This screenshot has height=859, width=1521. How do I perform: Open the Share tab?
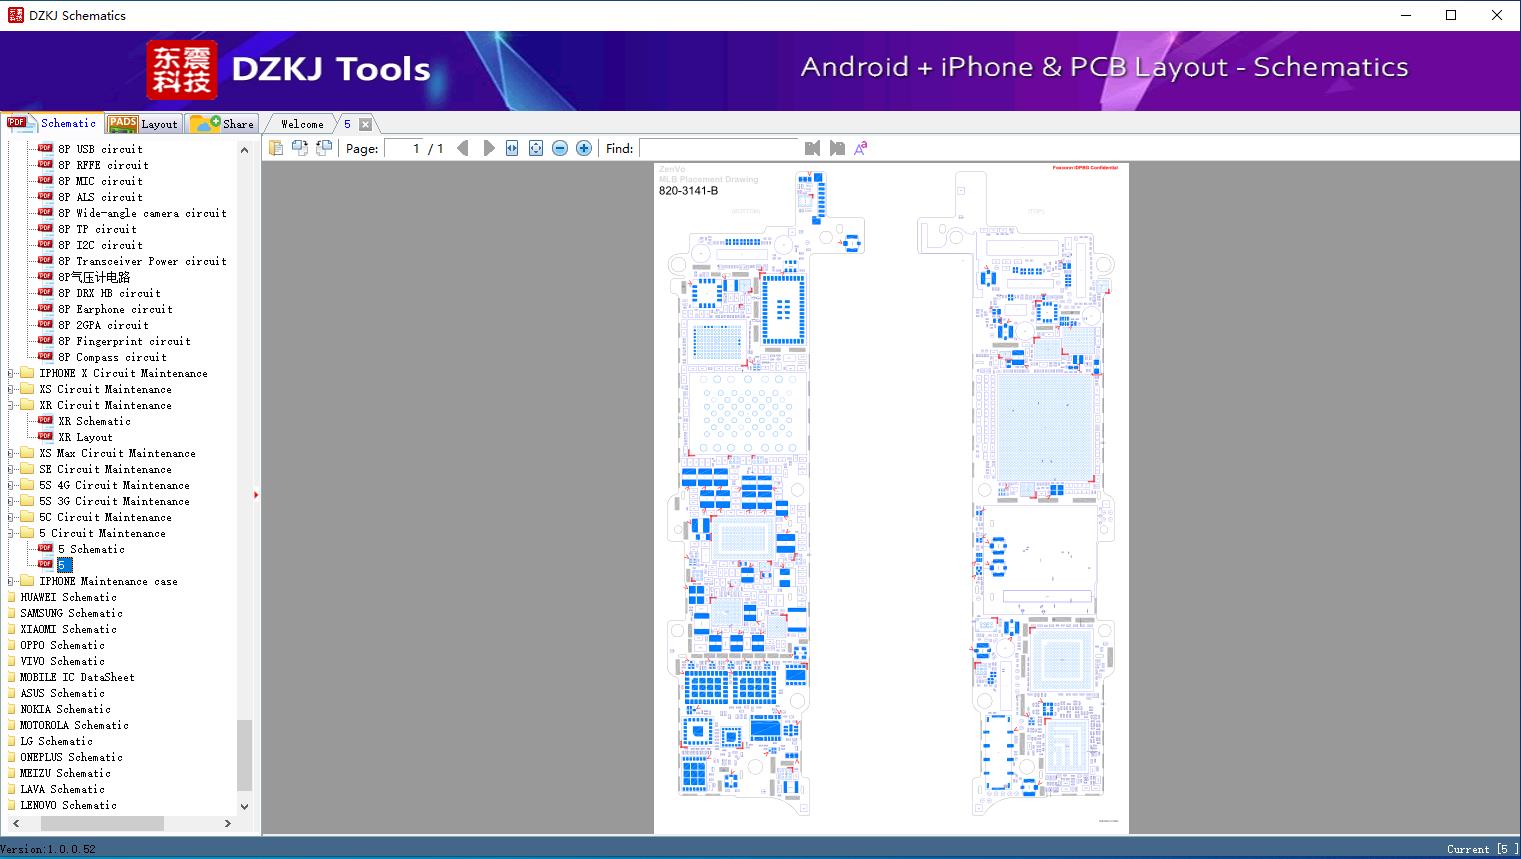point(222,124)
